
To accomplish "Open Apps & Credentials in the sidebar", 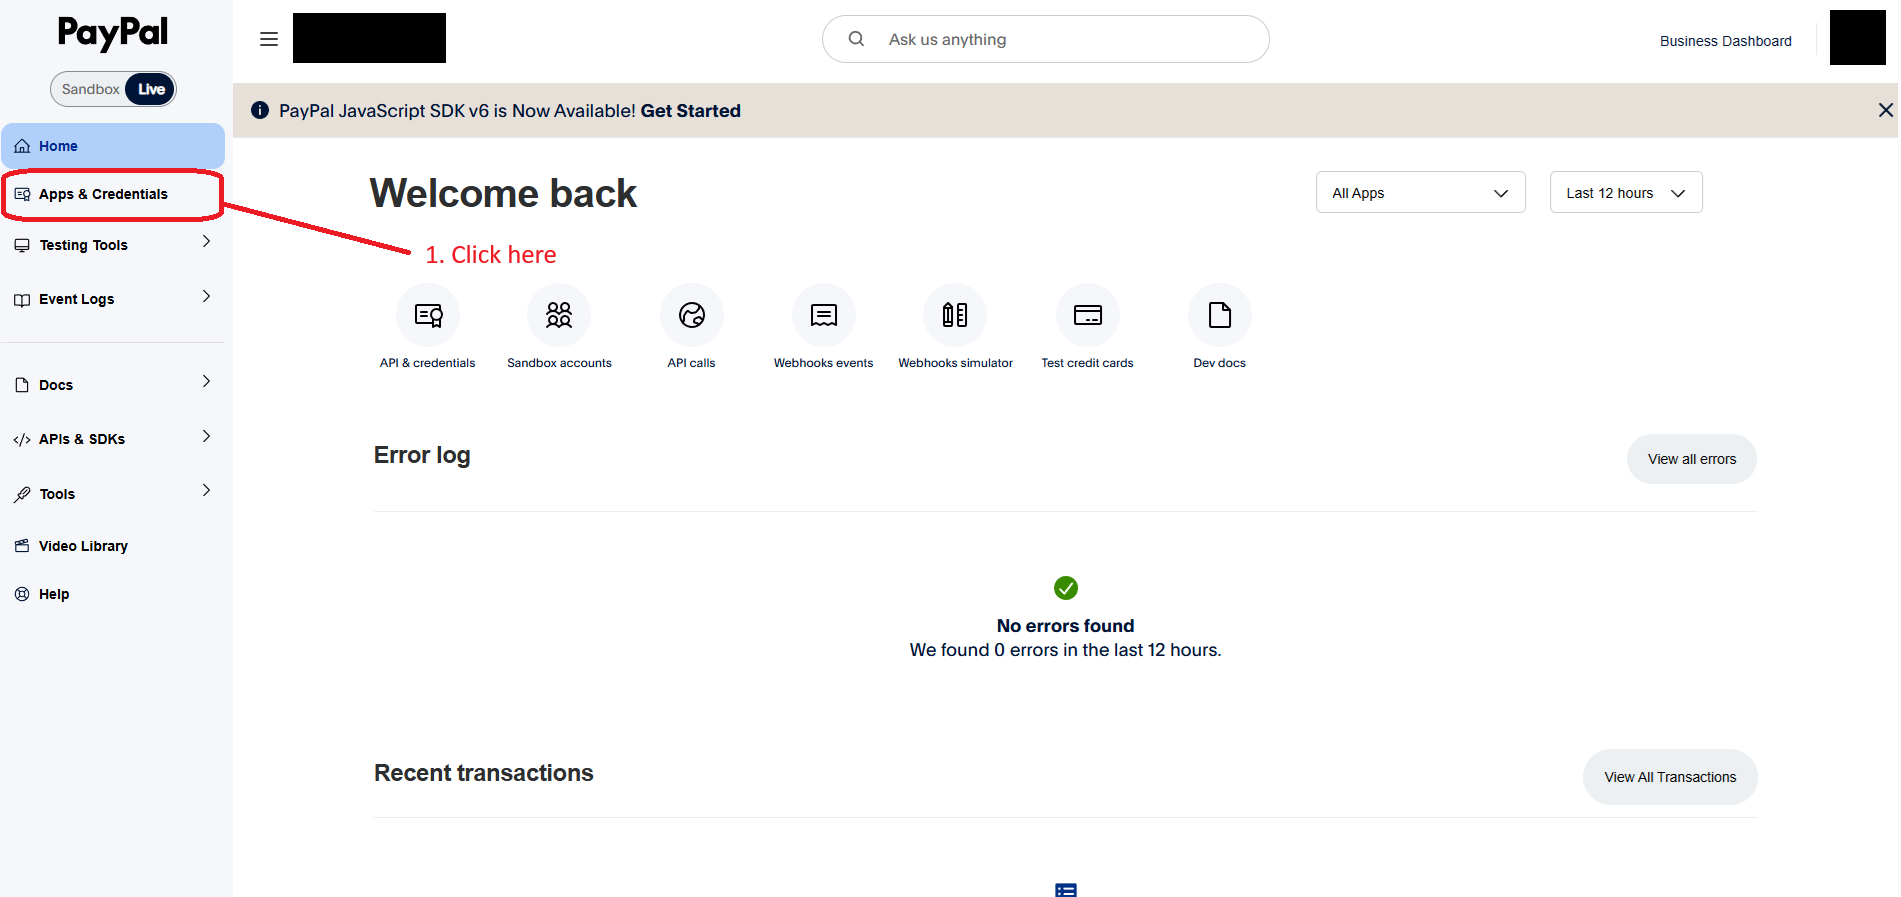I will [113, 194].
